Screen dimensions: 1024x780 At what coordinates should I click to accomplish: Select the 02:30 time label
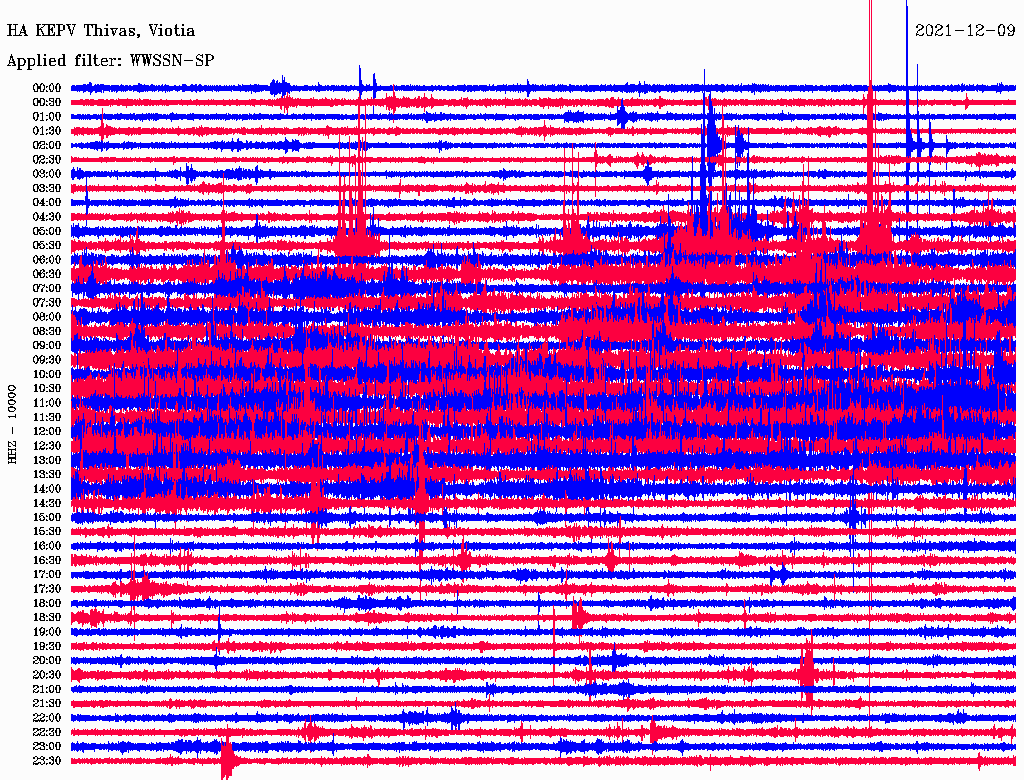47,159
